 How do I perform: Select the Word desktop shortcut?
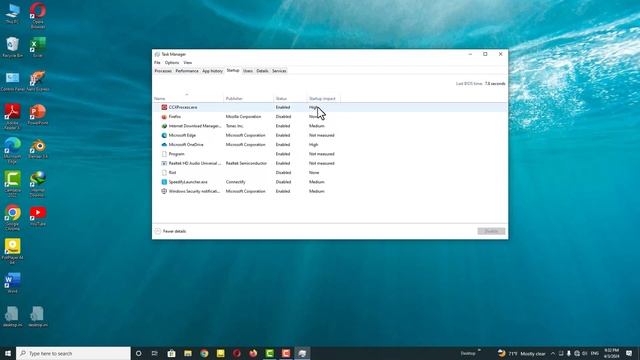pyautogui.click(x=12, y=283)
